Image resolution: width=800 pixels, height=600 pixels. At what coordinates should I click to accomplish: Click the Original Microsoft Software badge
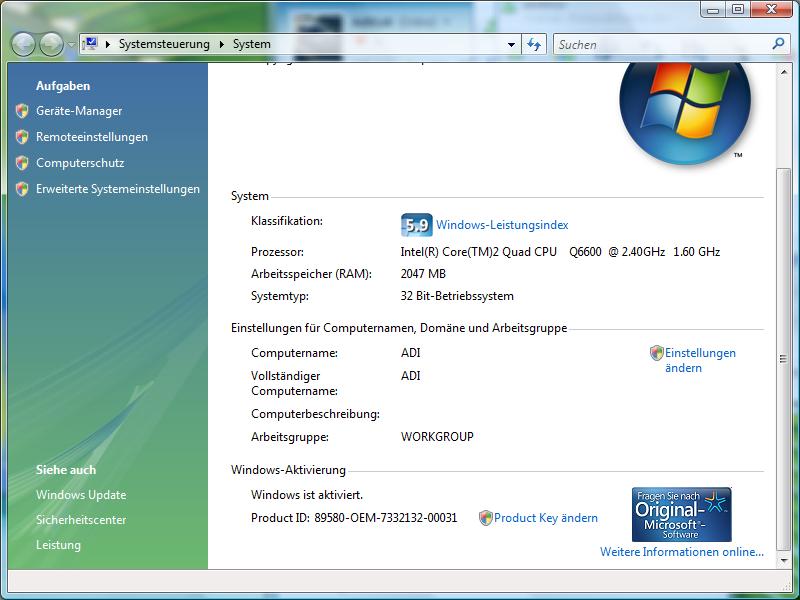(x=681, y=514)
